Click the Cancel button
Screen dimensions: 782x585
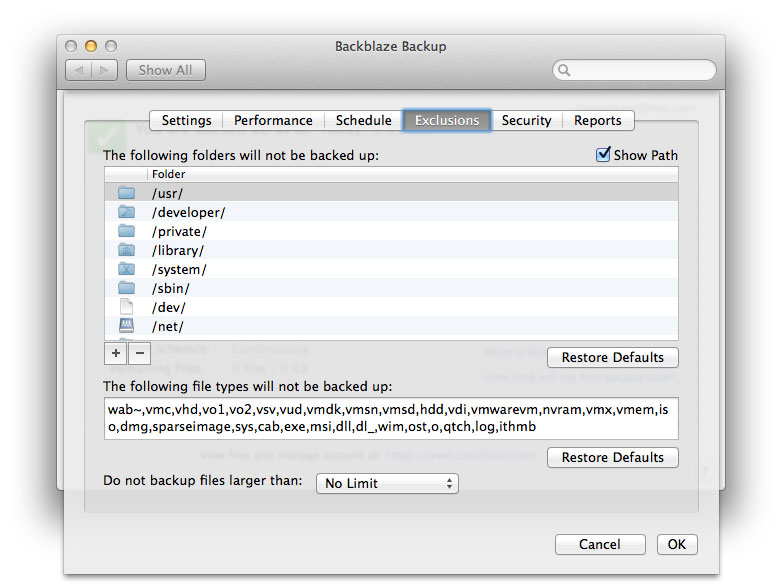[600, 544]
